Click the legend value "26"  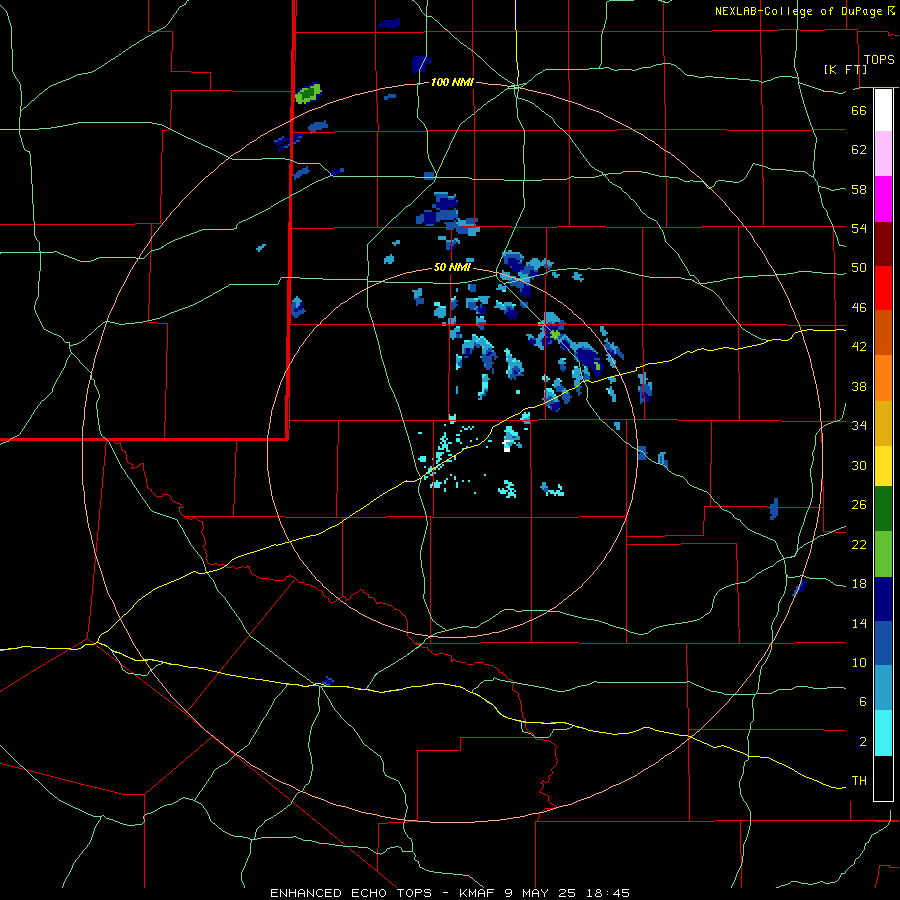[x=859, y=505]
